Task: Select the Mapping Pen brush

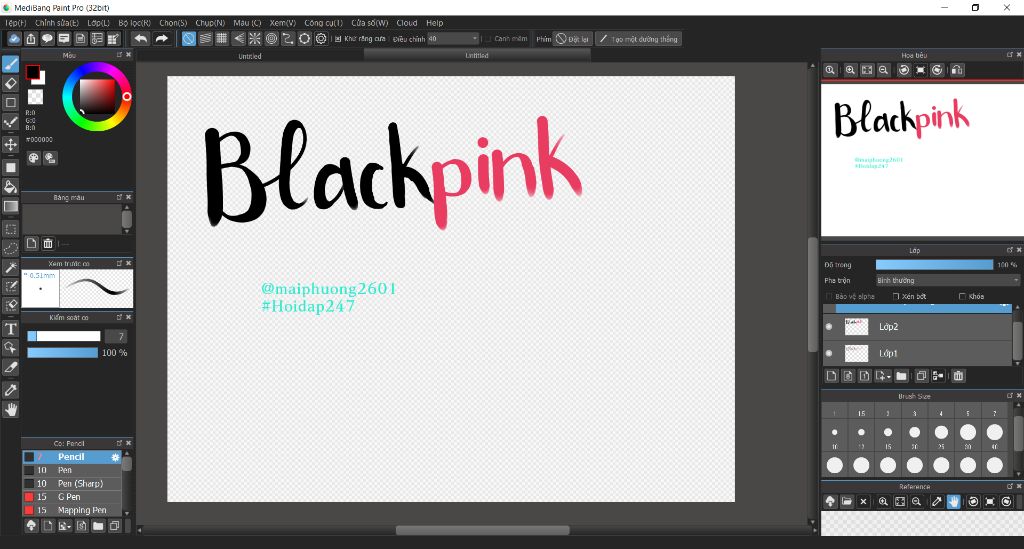Action: 72,510
